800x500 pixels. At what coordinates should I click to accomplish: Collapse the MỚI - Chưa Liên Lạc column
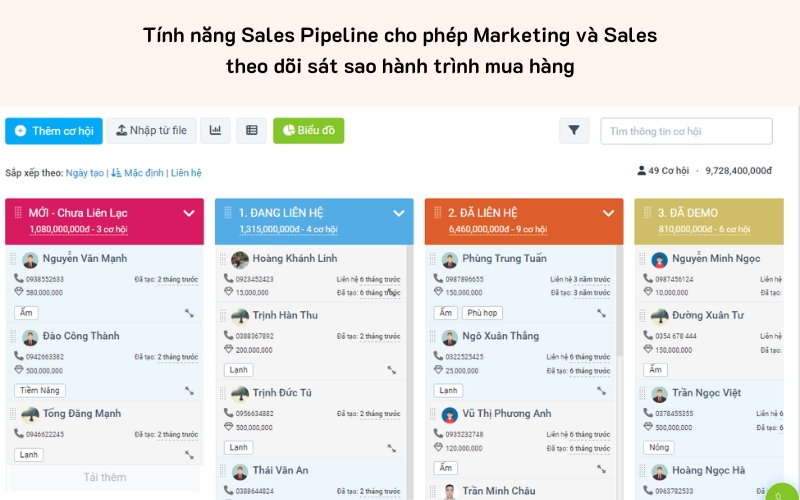189,213
